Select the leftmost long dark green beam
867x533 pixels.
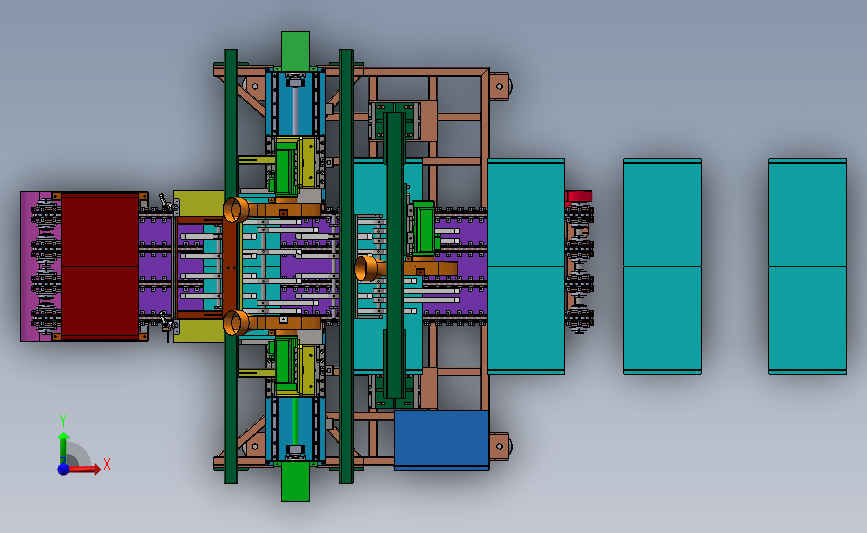[x=231, y=266]
